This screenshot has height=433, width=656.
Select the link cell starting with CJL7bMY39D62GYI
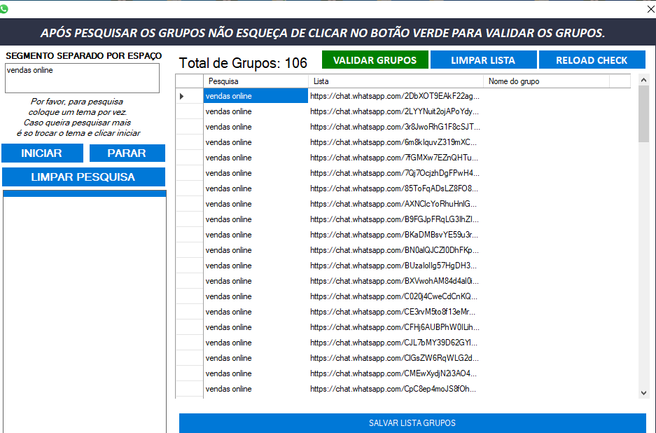pos(395,343)
